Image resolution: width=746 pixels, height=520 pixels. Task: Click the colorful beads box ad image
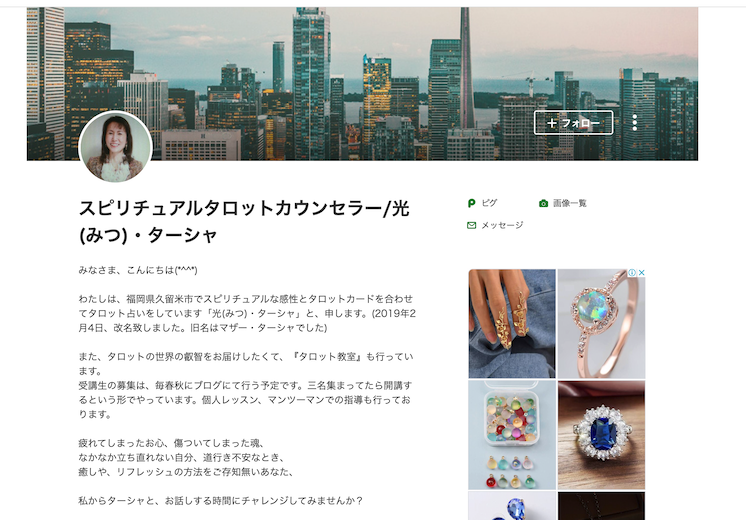[512, 435]
